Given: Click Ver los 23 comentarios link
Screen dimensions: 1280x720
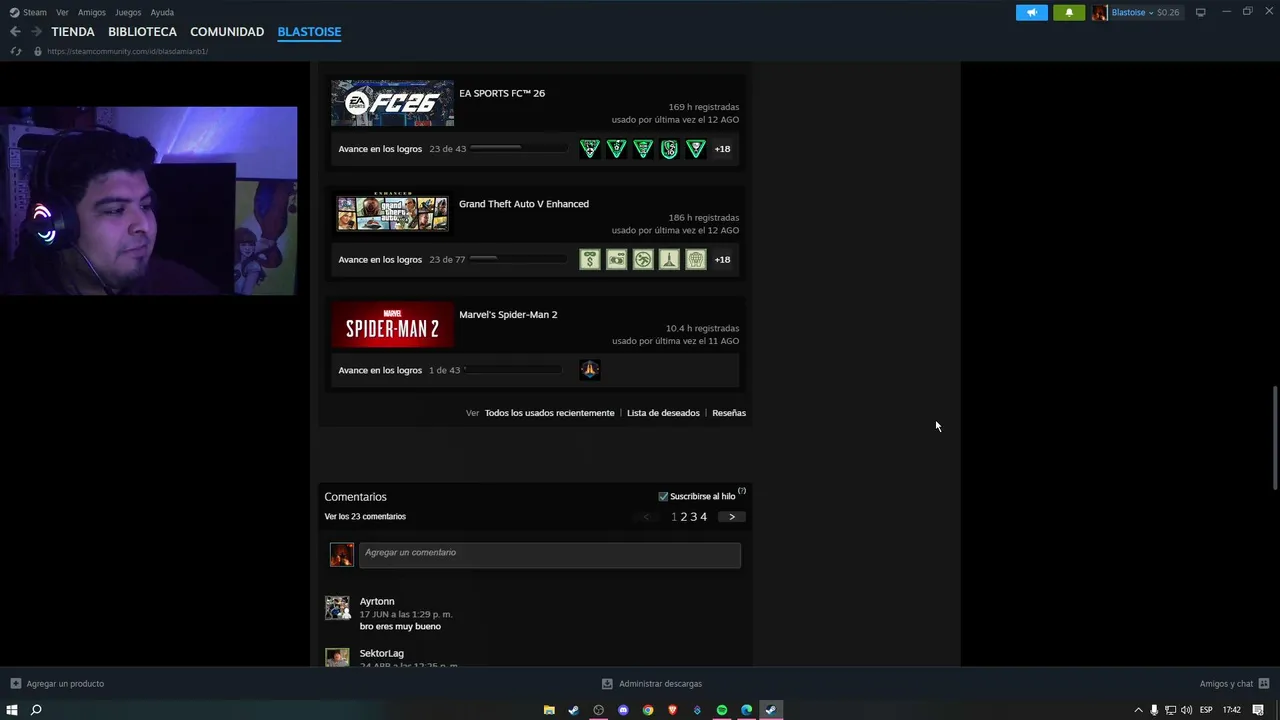Looking at the screenshot, I should (365, 517).
